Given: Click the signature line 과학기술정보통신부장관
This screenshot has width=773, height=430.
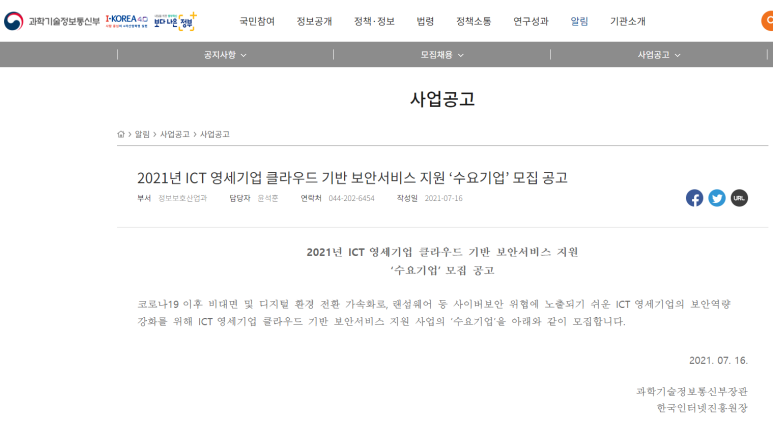Looking at the screenshot, I should pos(692,392).
